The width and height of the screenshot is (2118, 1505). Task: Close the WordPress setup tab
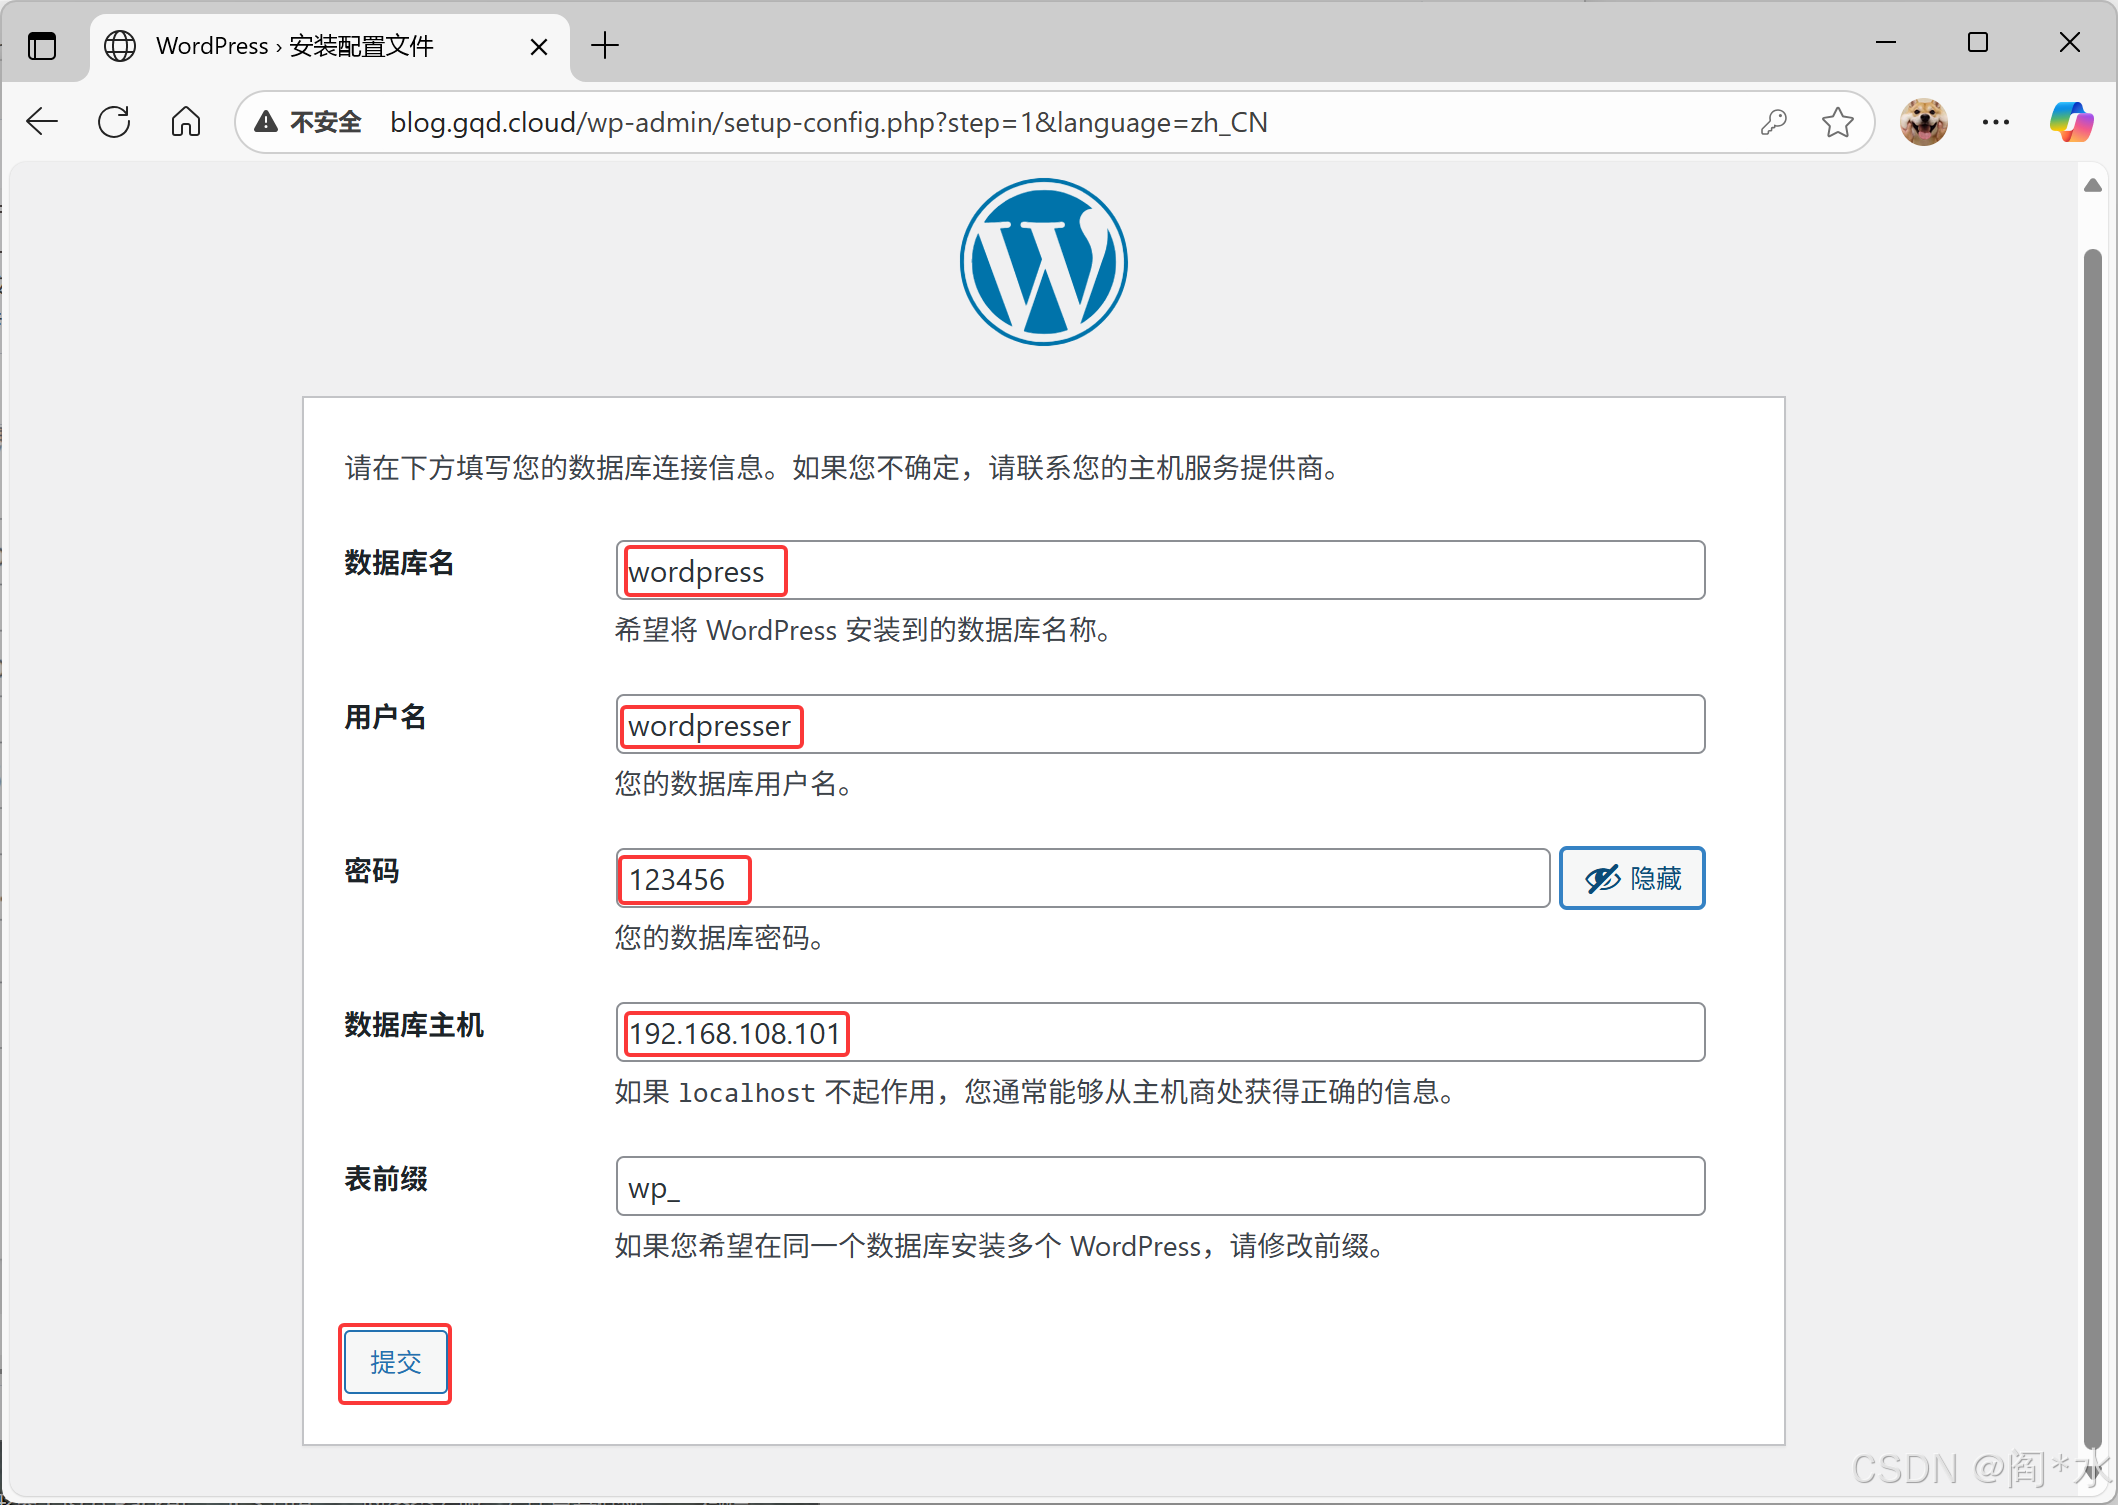tap(538, 46)
